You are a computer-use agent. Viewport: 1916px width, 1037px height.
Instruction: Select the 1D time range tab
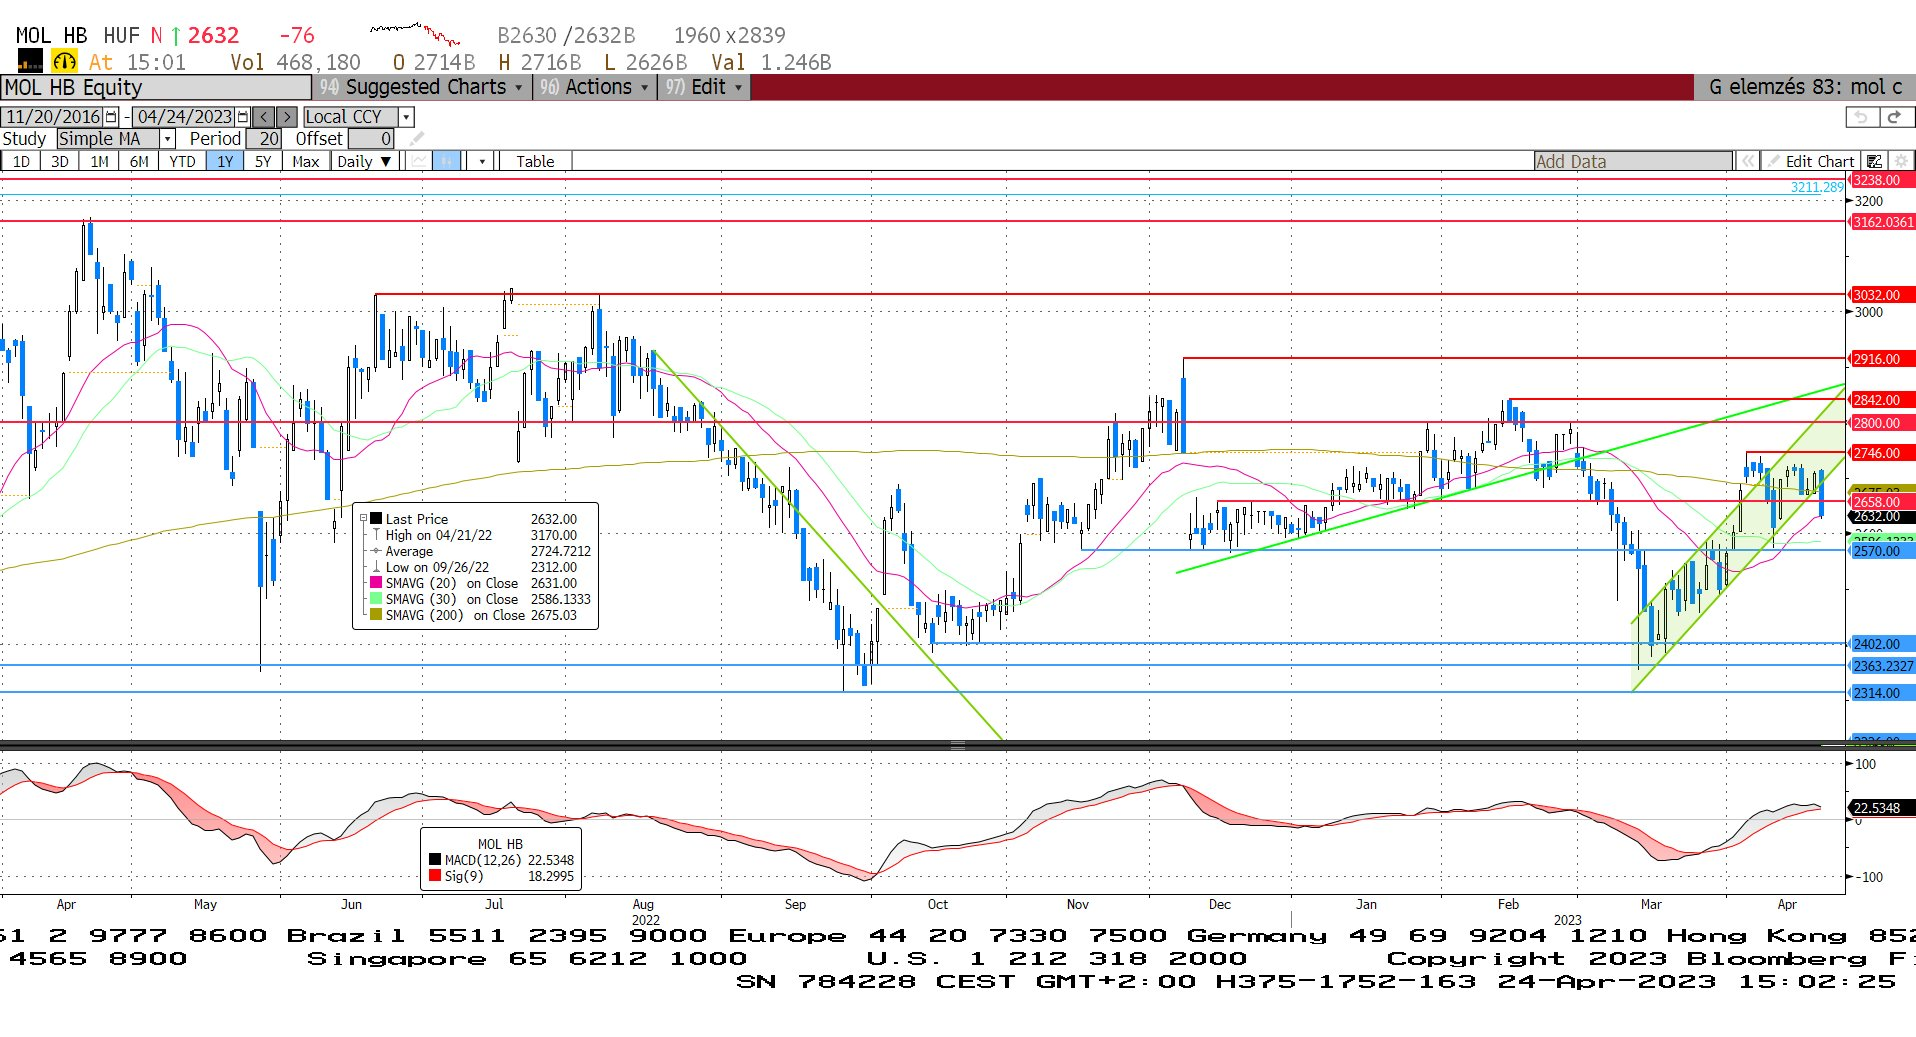(x=21, y=161)
